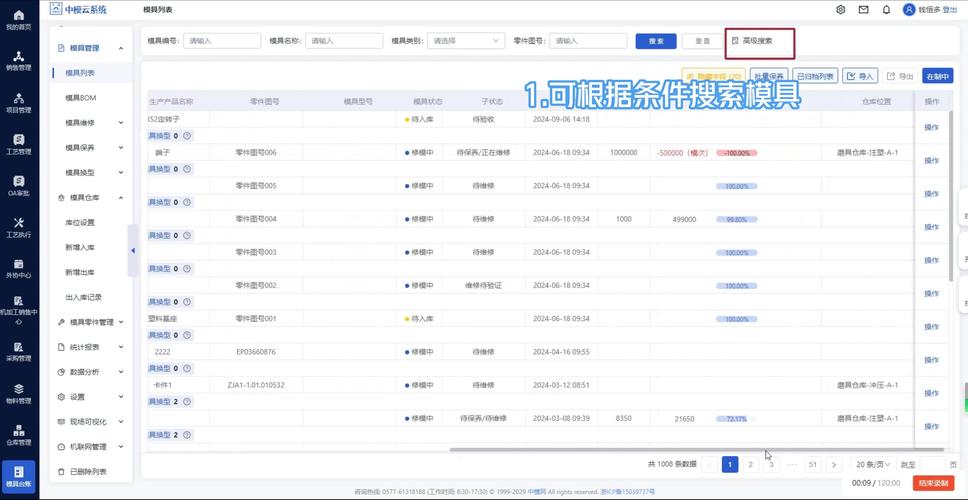Open the mail envelope icon

coord(864,10)
